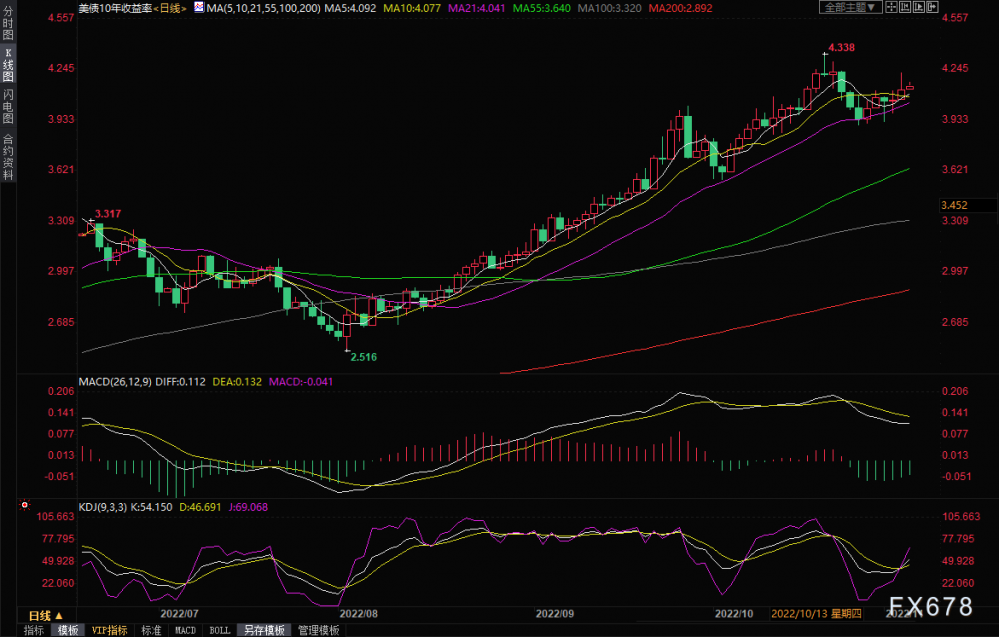The image size is (999, 637).
Task: Click the 2.516 low price marker
Action: coord(364,357)
